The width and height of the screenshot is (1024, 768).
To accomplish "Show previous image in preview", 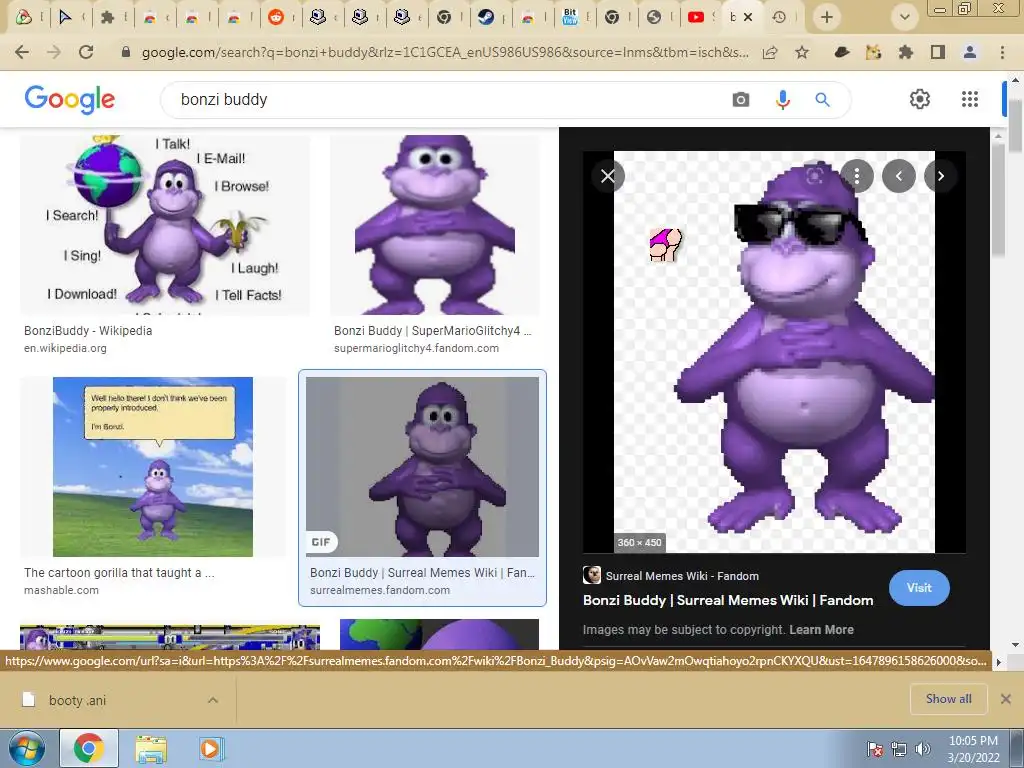I will tap(899, 176).
